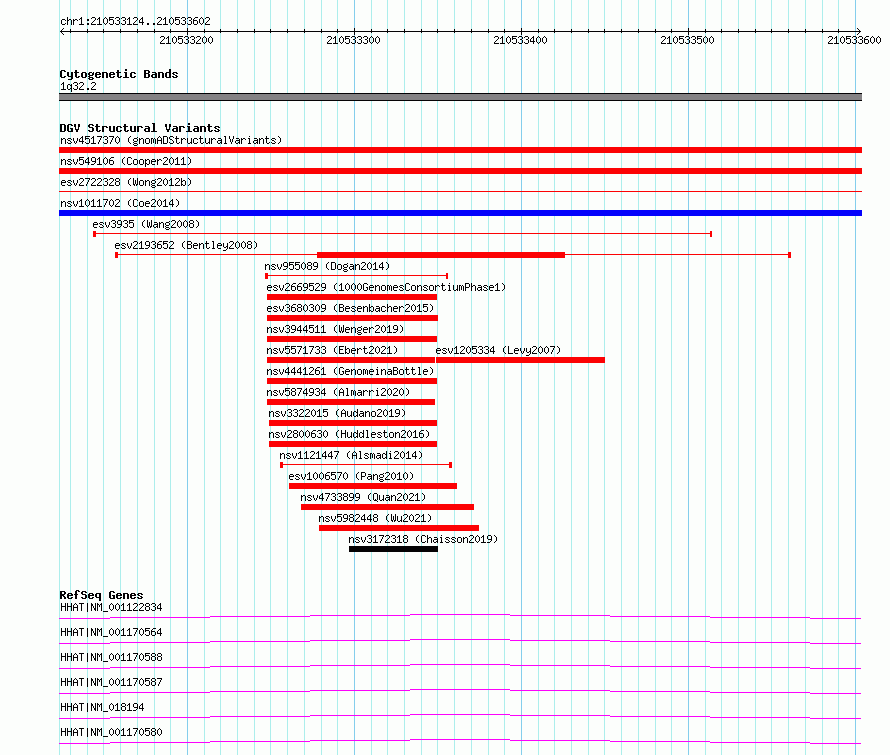Click the esv2722328 (Wong2012b) label
Image resolution: width=890 pixels, height=755 pixels.
point(126,182)
